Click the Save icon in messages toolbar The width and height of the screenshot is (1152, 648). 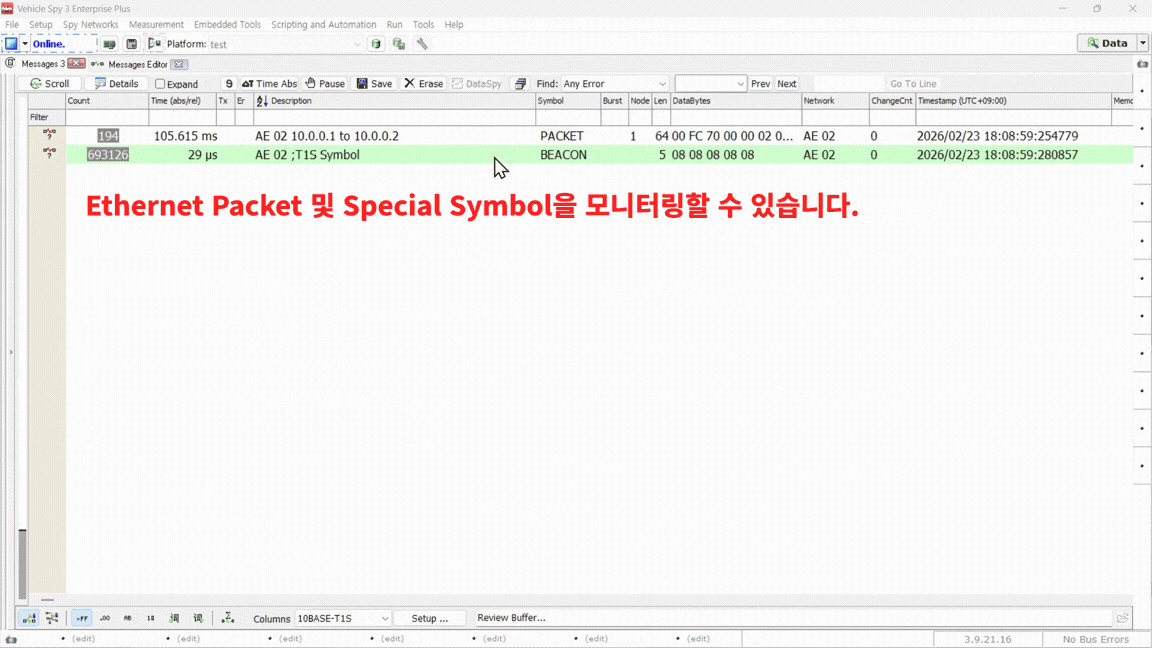pyautogui.click(x=374, y=84)
